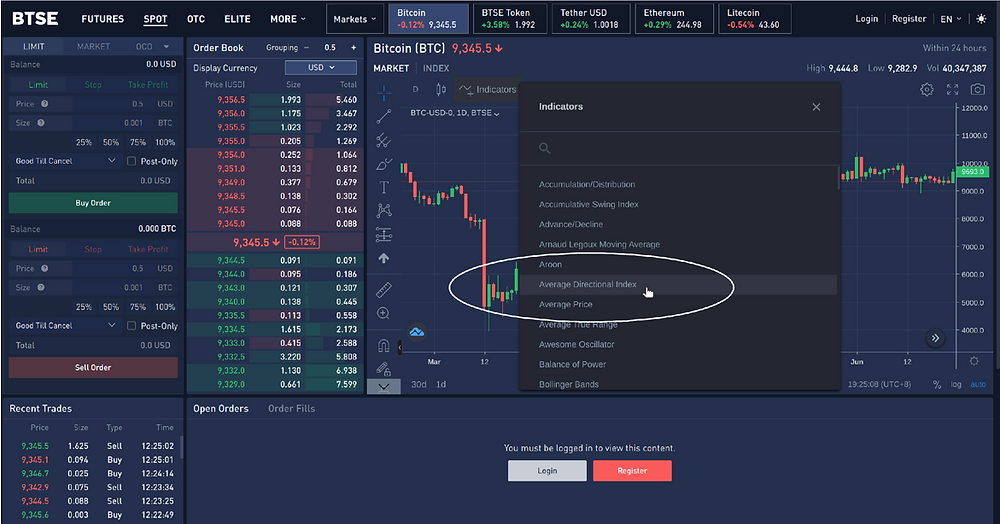The image size is (1000, 524).
Task: Expand the BTC-USD-0, 1D, BTSE legend
Action: 455,113
